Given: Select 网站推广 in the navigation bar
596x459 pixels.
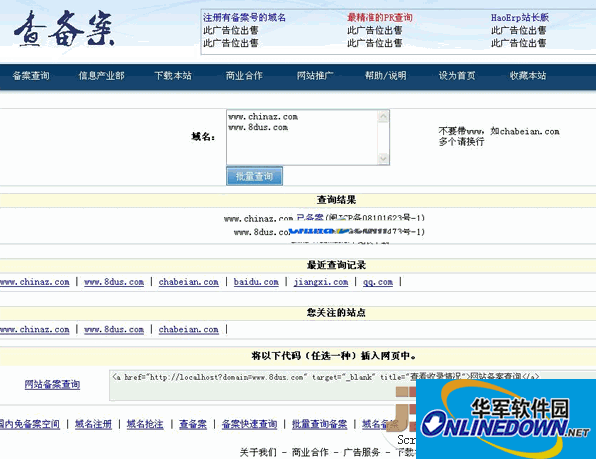Looking at the screenshot, I should pos(315,76).
